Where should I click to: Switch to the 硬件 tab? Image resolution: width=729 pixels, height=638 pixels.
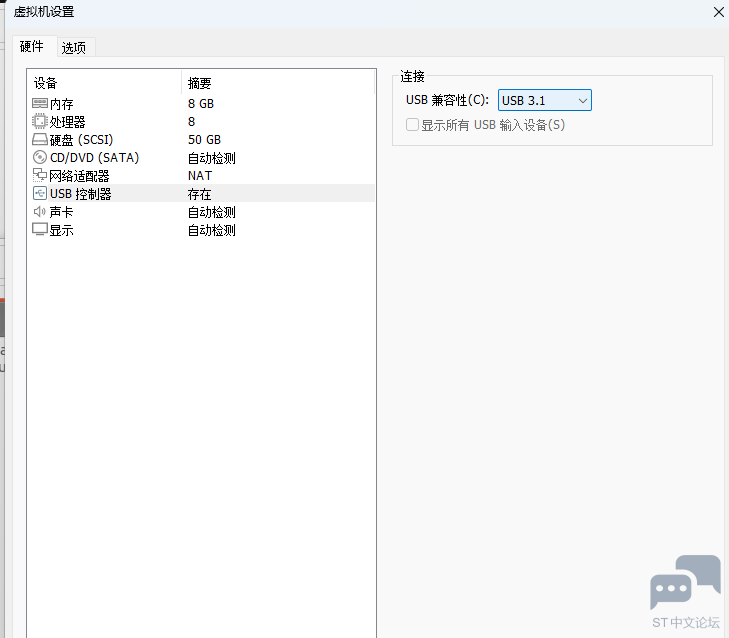tap(32, 47)
